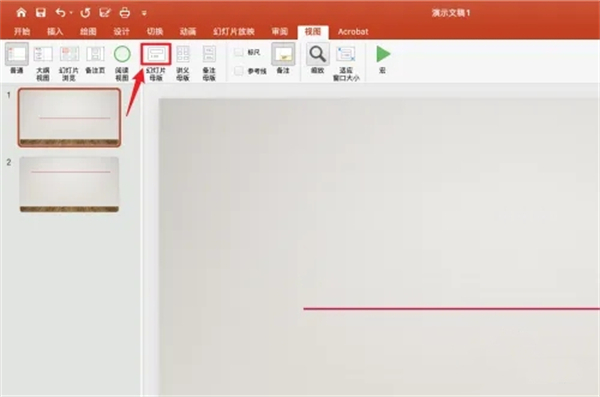Switch to the 切换 ribbon tab
Image resolution: width=600 pixels, height=397 pixels.
coord(155,31)
